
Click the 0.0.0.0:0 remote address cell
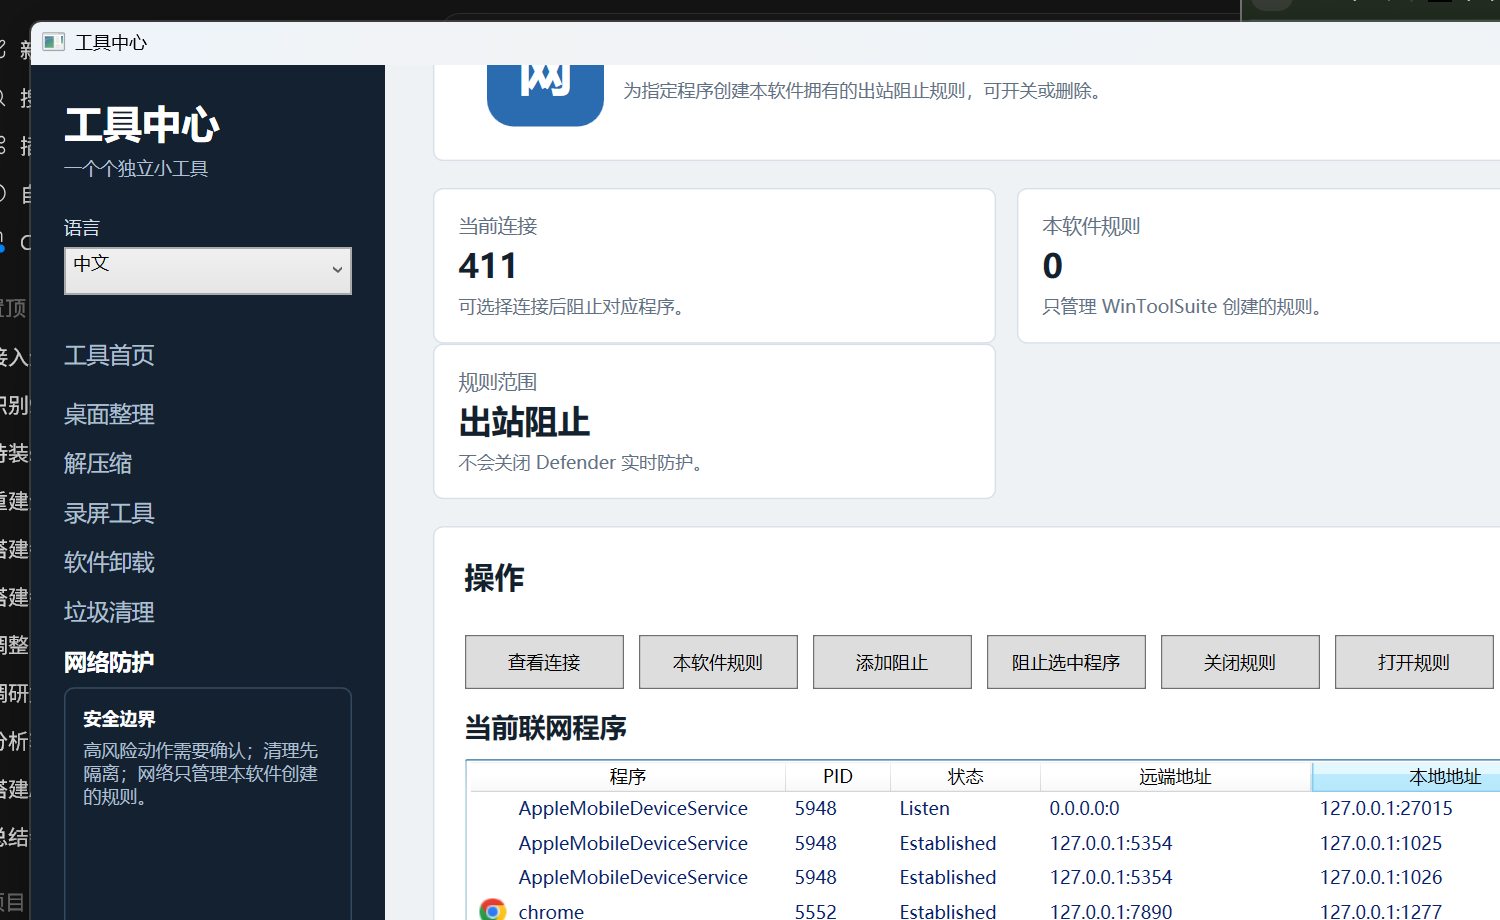tap(1084, 808)
